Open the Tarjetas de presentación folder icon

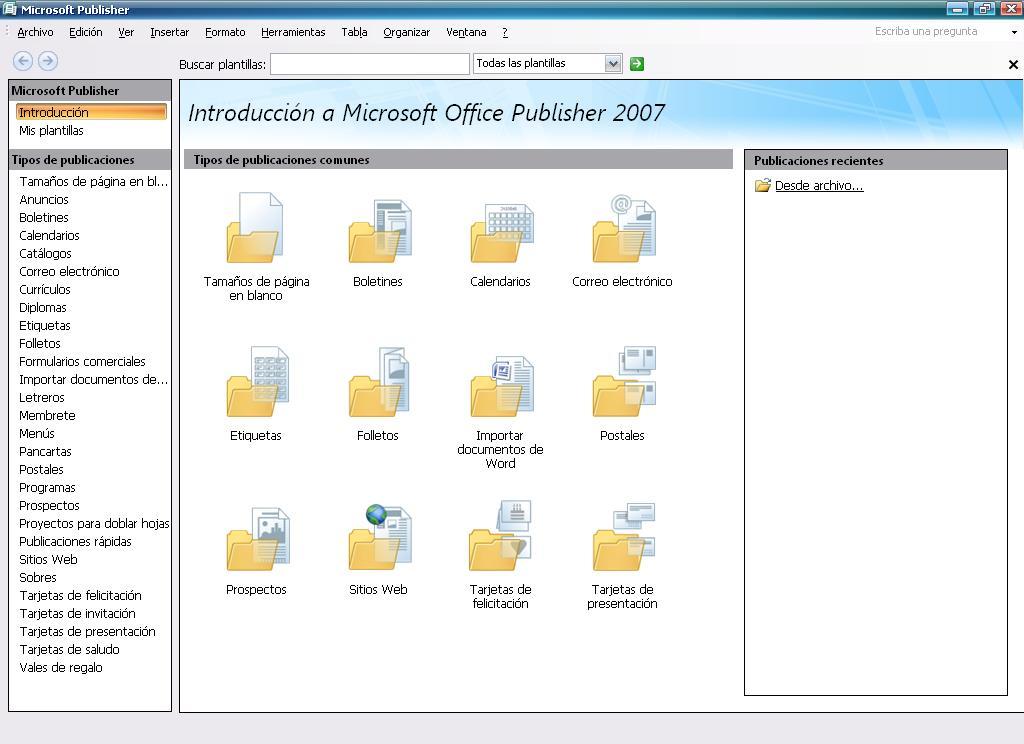[624, 536]
